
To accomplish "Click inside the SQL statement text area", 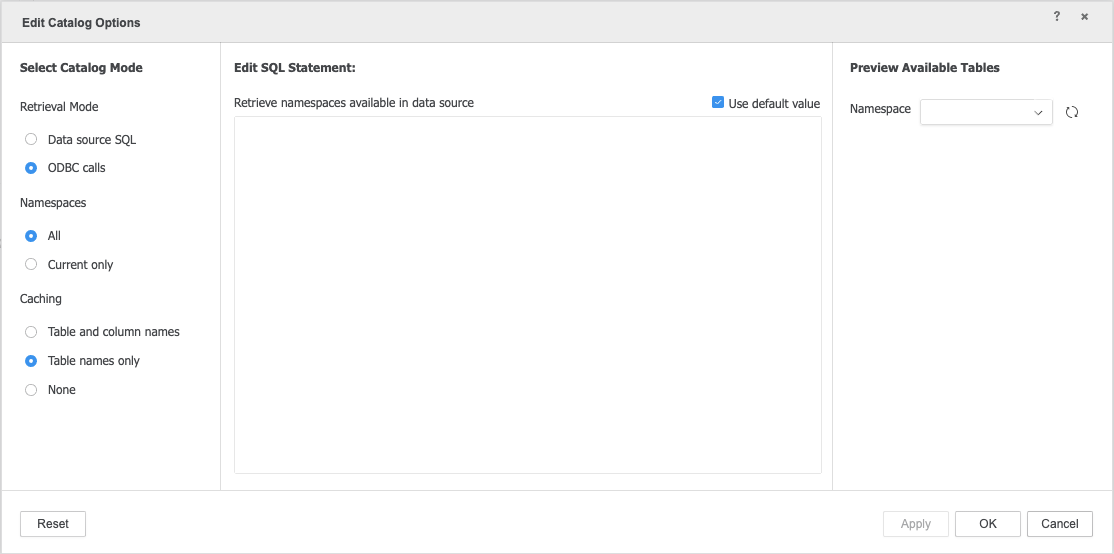I will [x=528, y=295].
